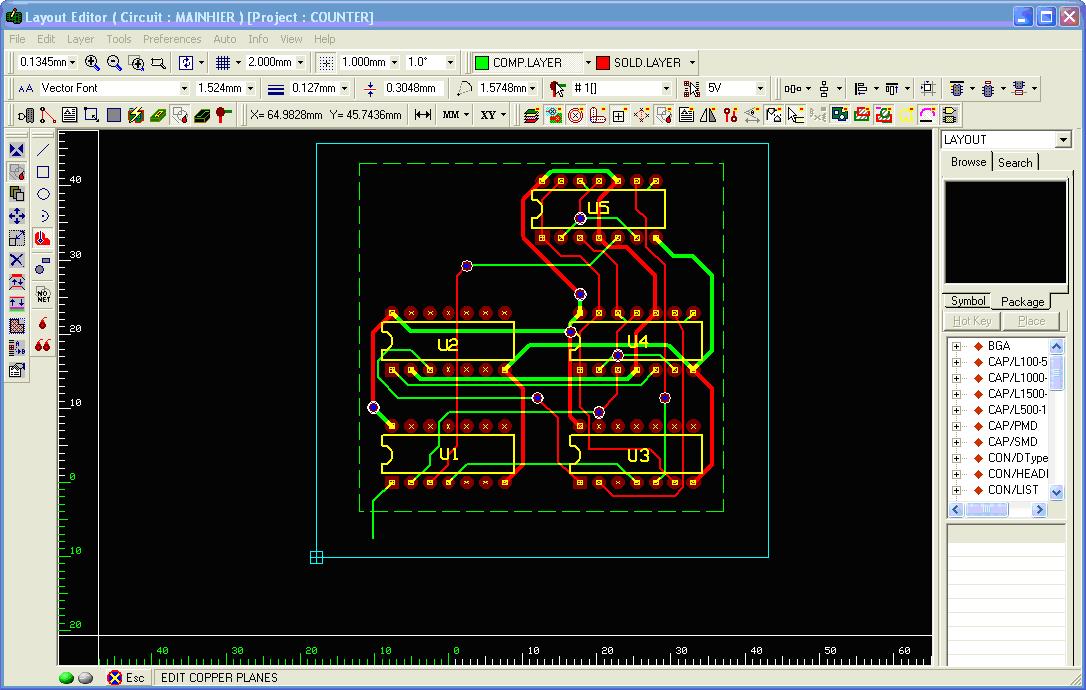Click the blue mirror/bowtie tool icon
This screenshot has height=690, width=1086.
(17, 150)
